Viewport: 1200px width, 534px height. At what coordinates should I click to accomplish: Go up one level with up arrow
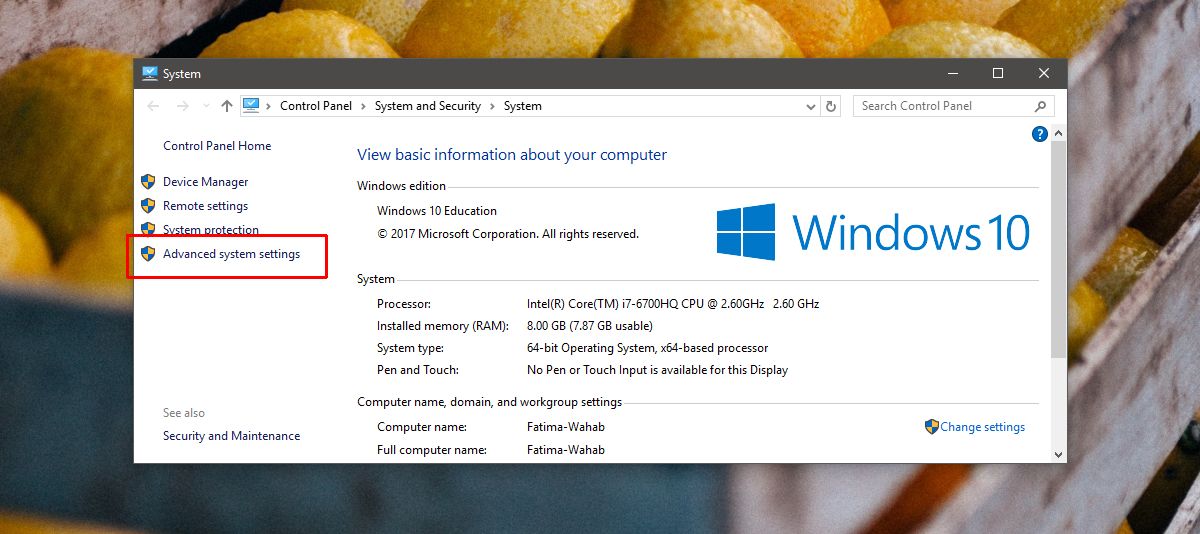pos(227,106)
